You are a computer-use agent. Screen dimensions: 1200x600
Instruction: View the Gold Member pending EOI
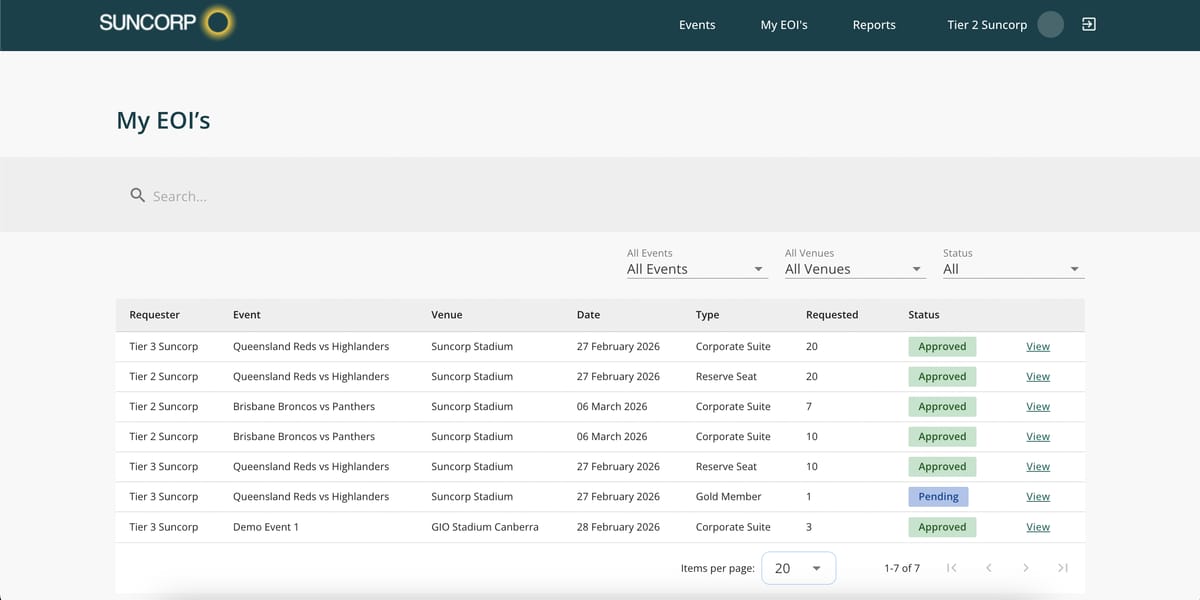(1038, 496)
